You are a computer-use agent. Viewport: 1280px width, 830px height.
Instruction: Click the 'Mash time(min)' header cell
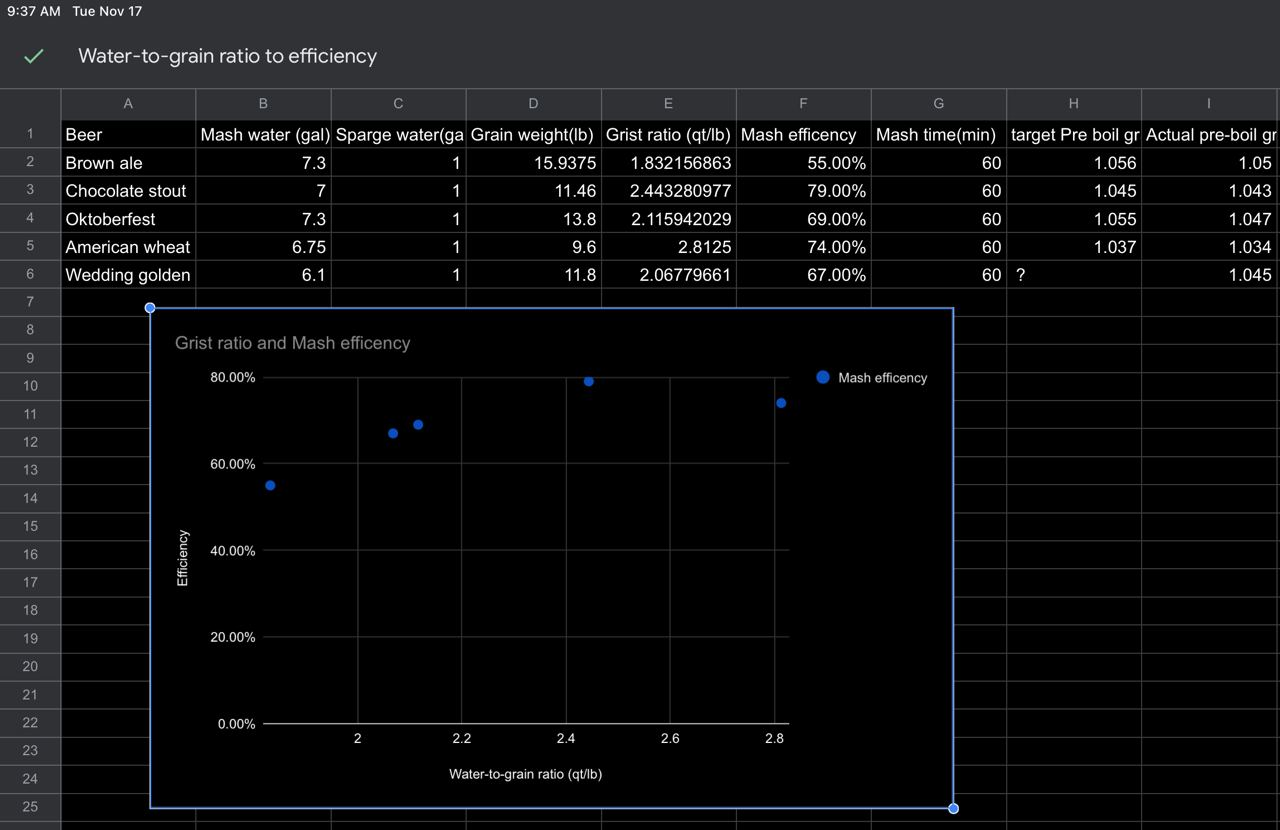coord(938,134)
